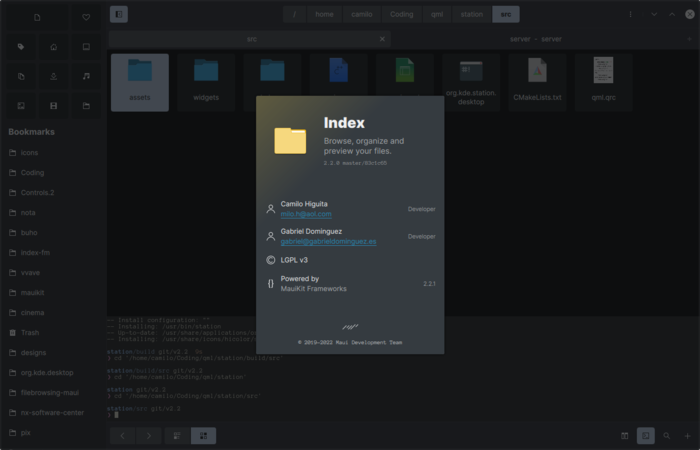
Task: Open the search magnifier icon
Action: coord(667,436)
